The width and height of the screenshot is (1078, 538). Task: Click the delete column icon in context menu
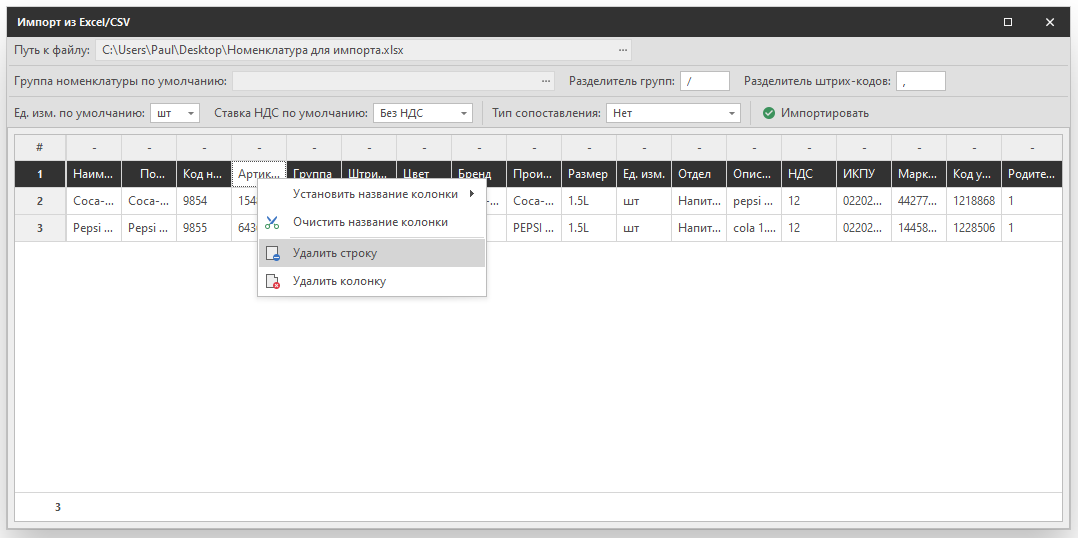click(272, 282)
